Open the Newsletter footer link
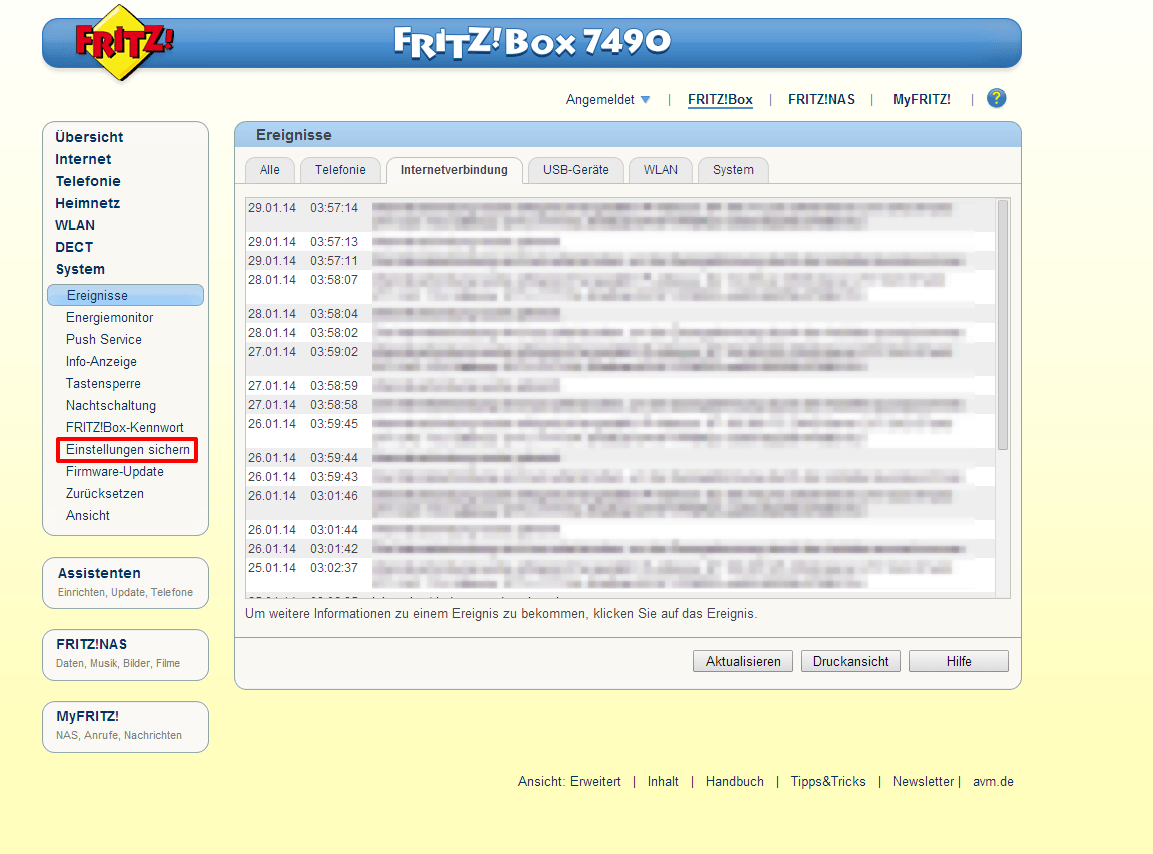 point(923,781)
